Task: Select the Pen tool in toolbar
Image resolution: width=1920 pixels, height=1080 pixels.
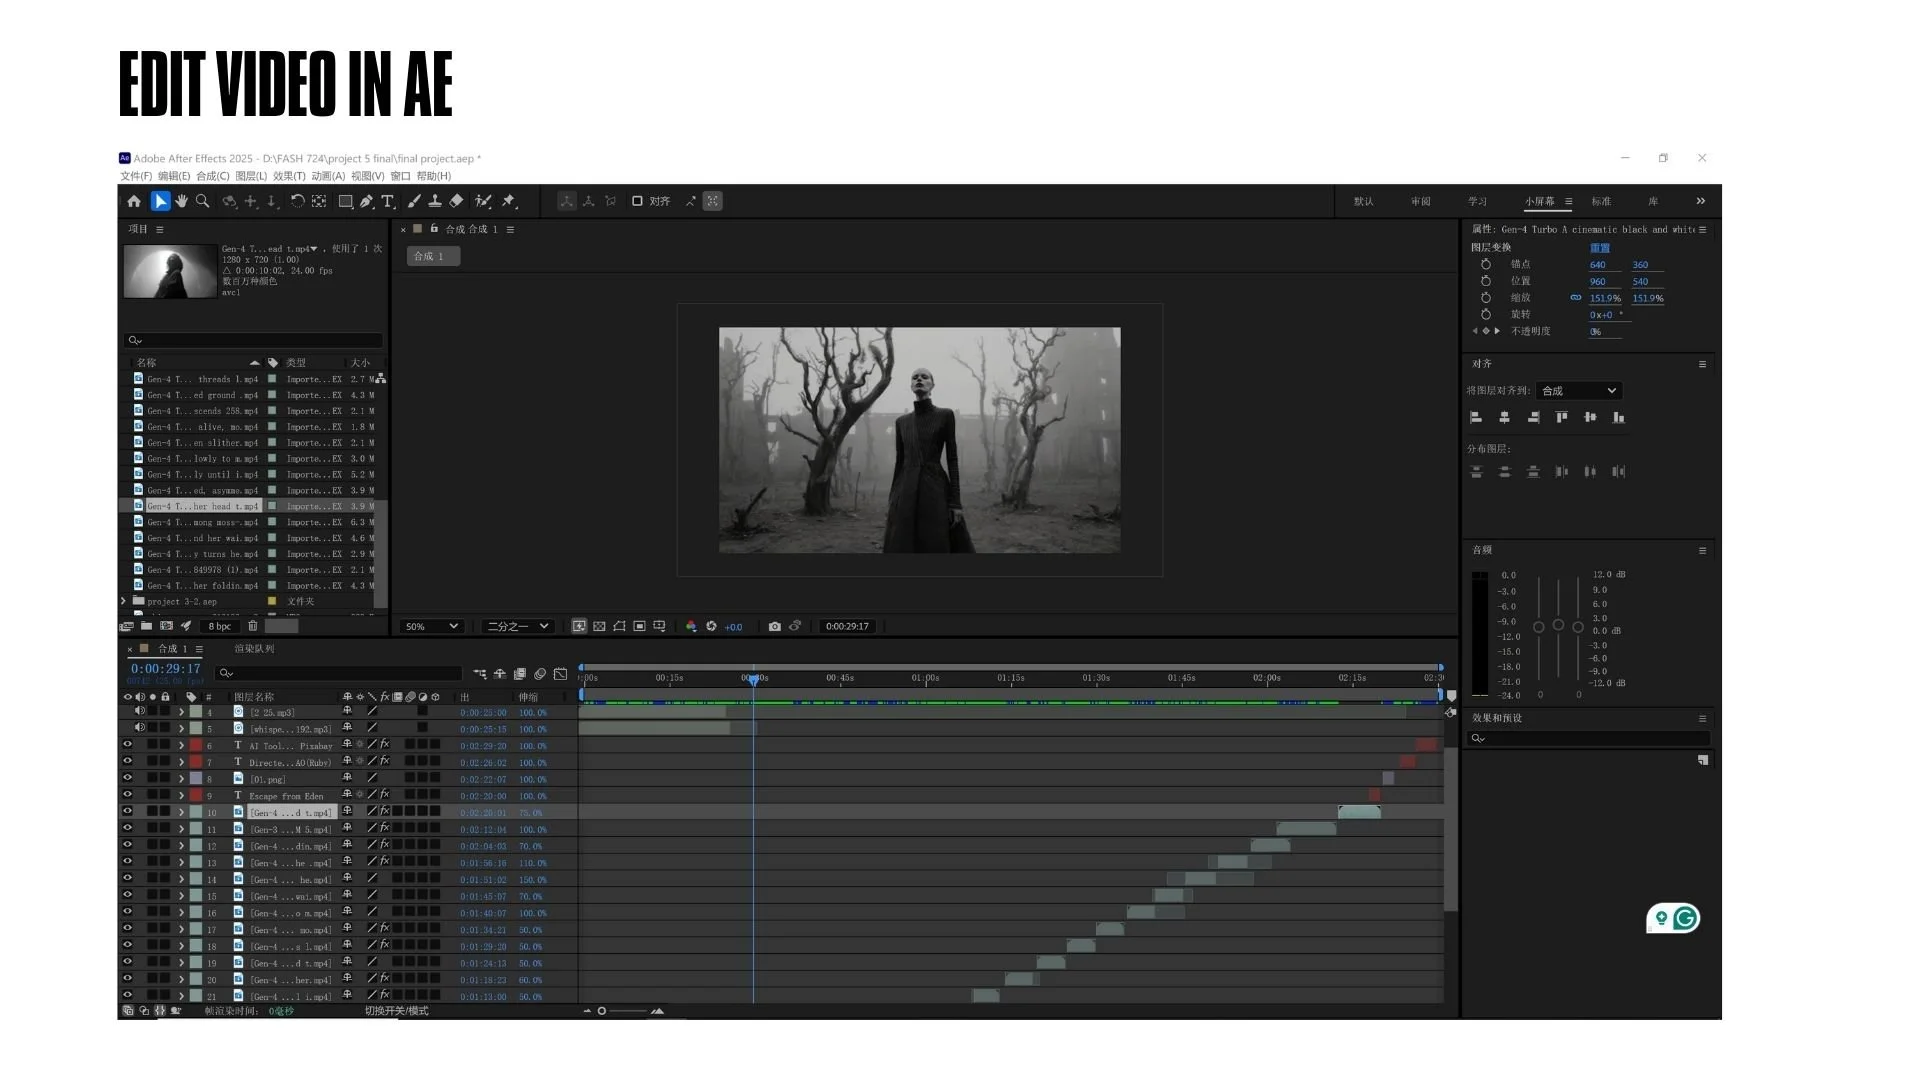Action: click(367, 201)
